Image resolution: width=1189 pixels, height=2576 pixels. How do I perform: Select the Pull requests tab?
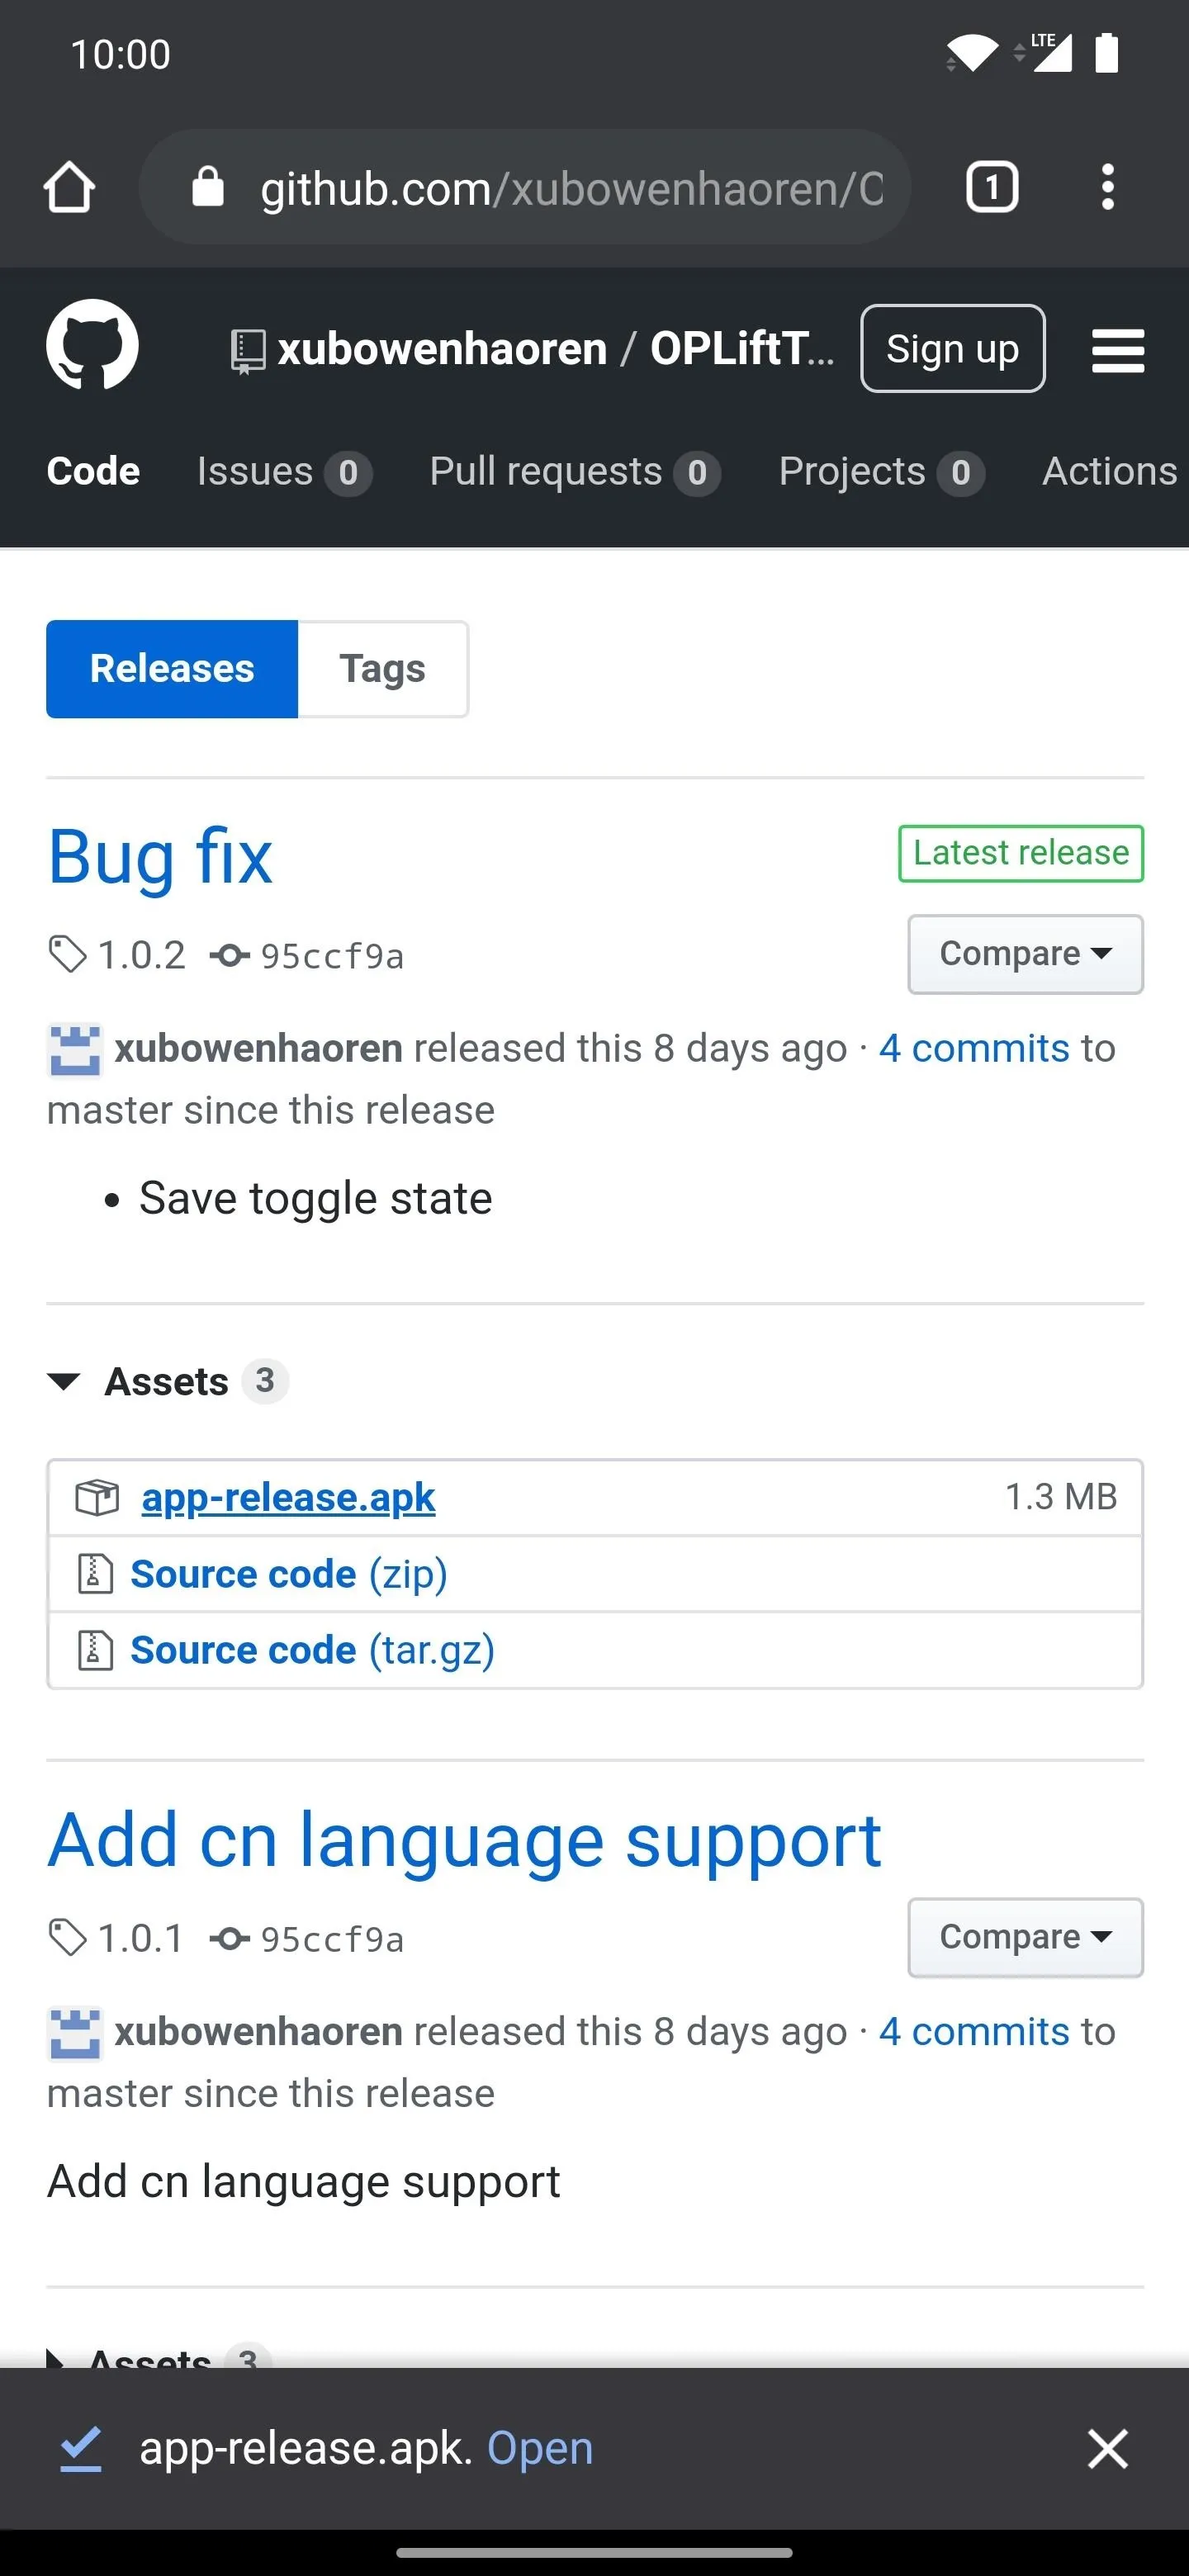point(575,472)
